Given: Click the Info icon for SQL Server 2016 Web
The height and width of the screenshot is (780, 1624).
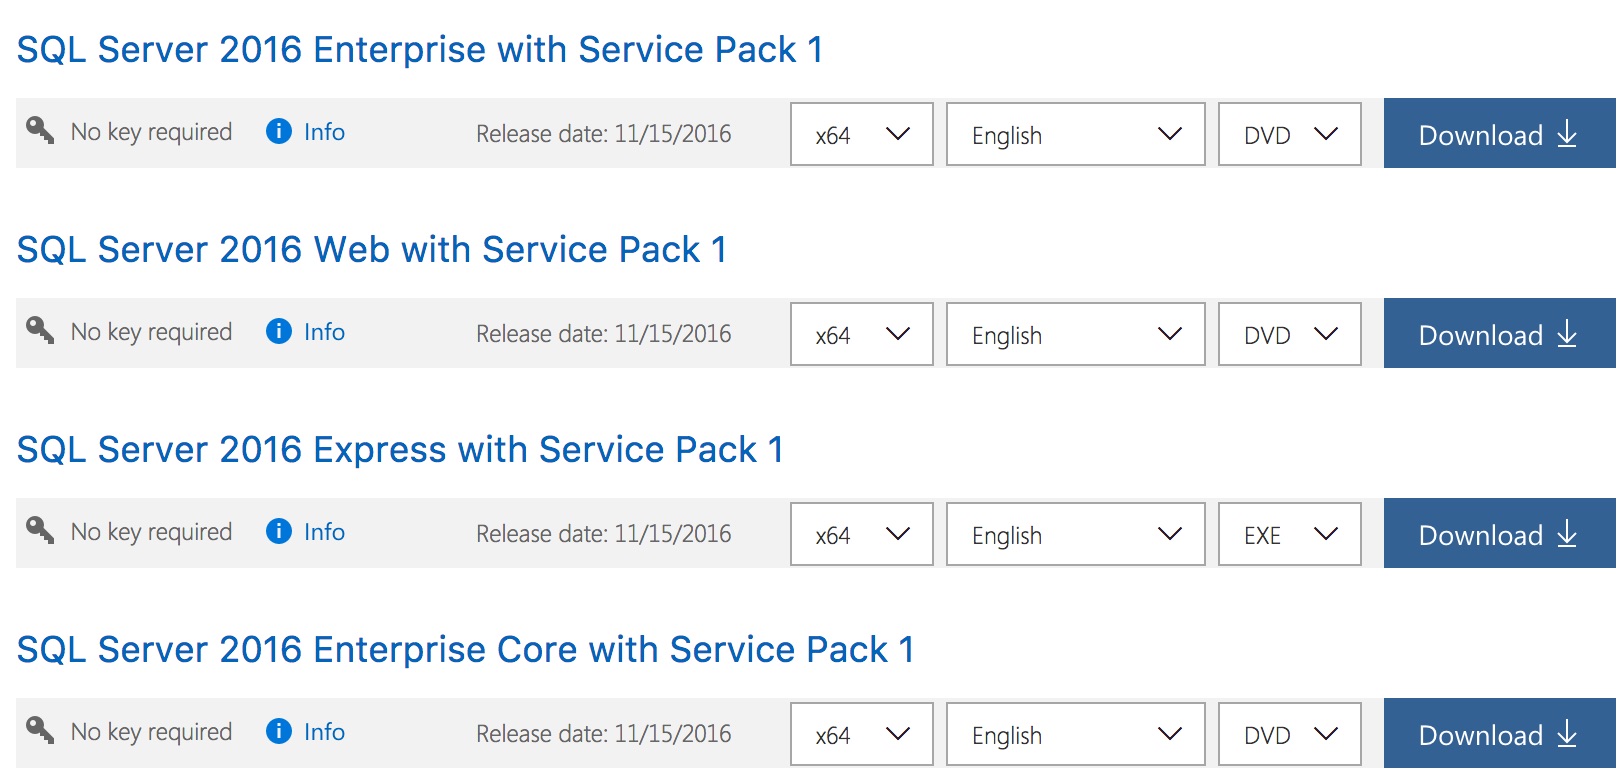Looking at the screenshot, I should pyautogui.click(x=278, y=331).
